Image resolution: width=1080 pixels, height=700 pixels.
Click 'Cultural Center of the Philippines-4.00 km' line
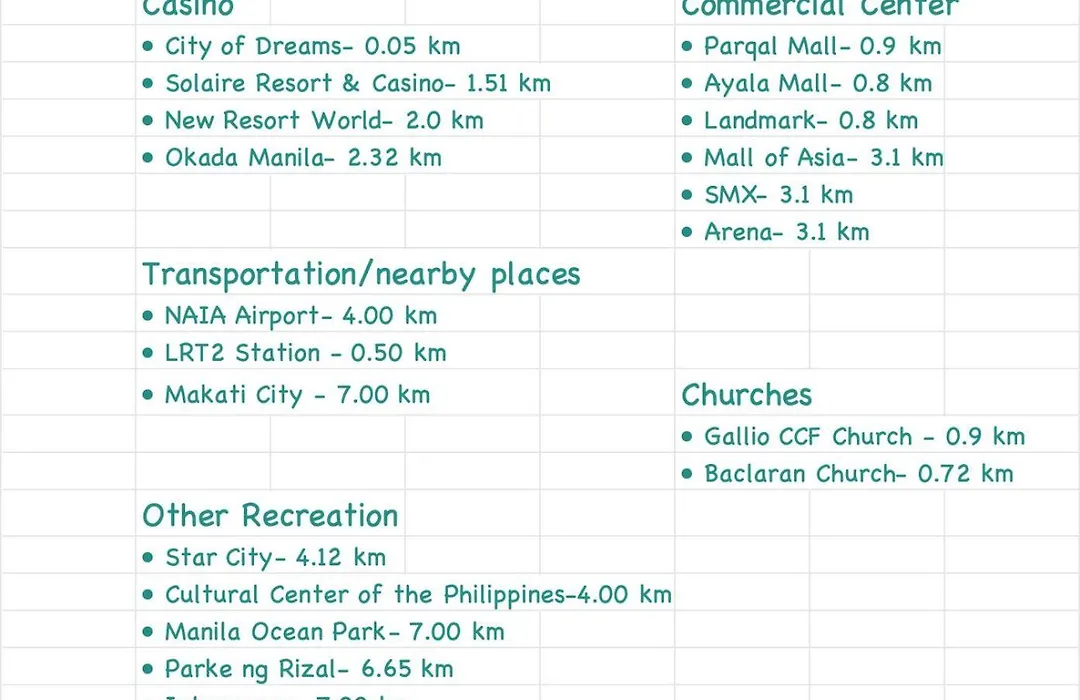[x=418, y=595]
